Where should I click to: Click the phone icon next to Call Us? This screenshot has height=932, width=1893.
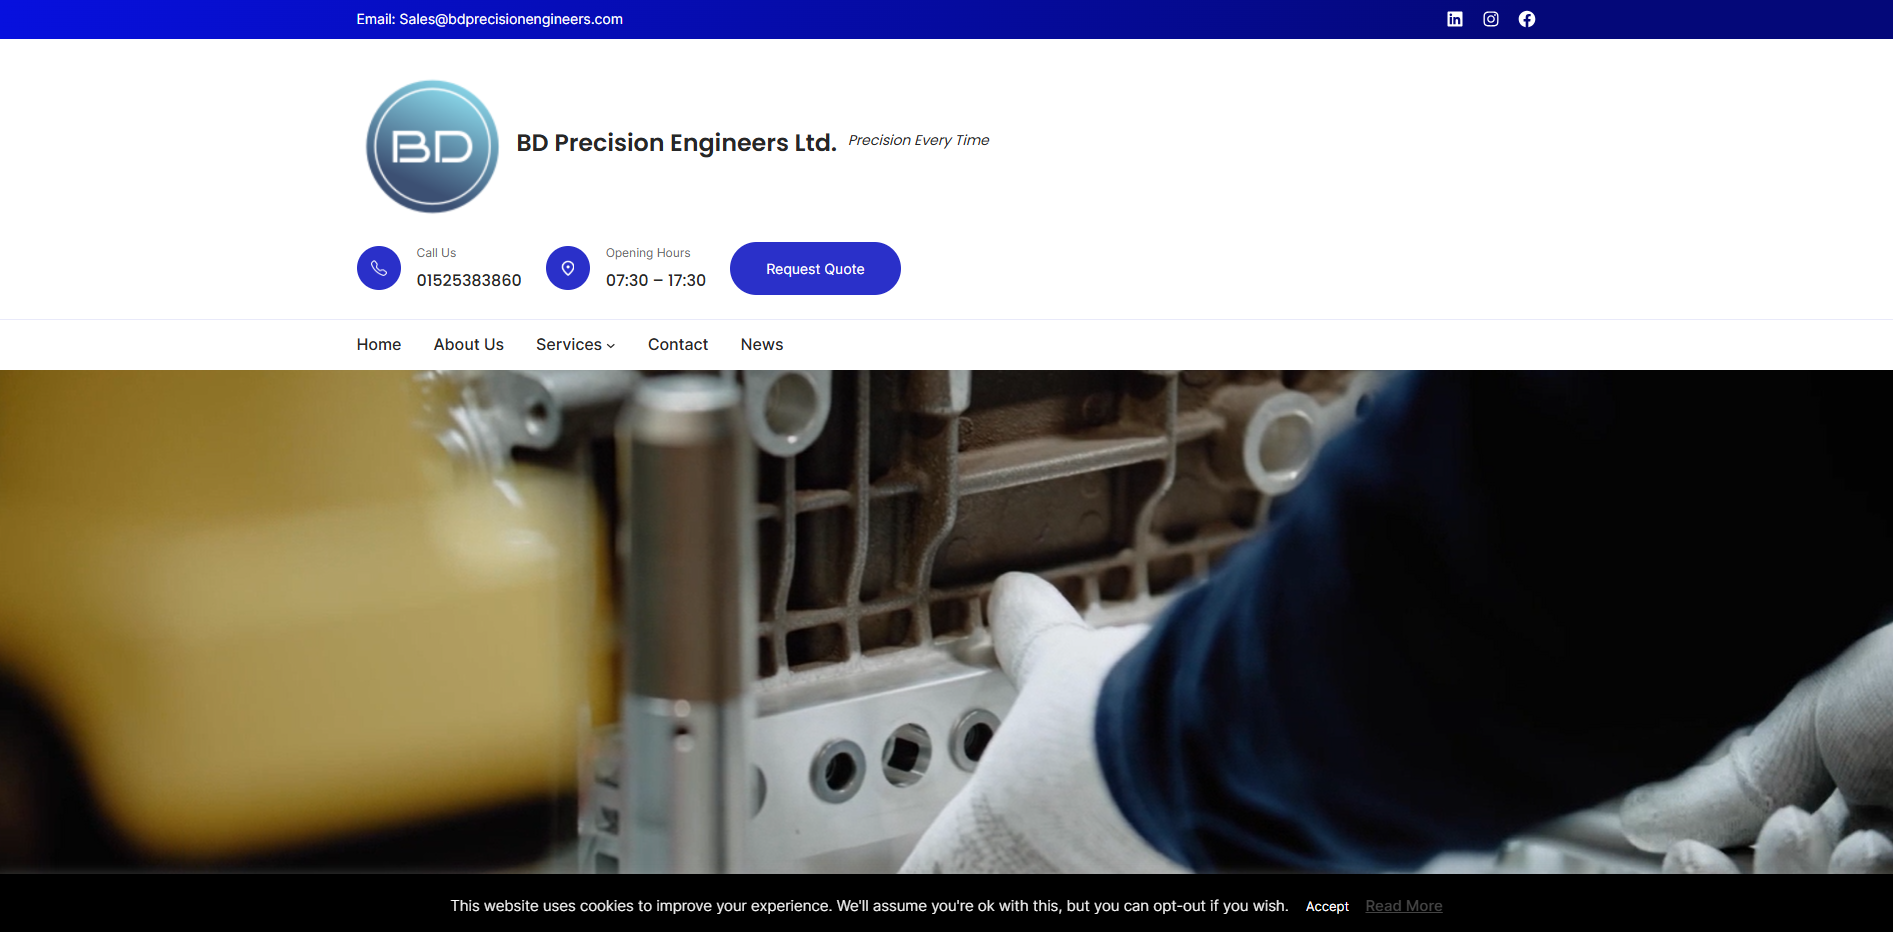(379, 267)
